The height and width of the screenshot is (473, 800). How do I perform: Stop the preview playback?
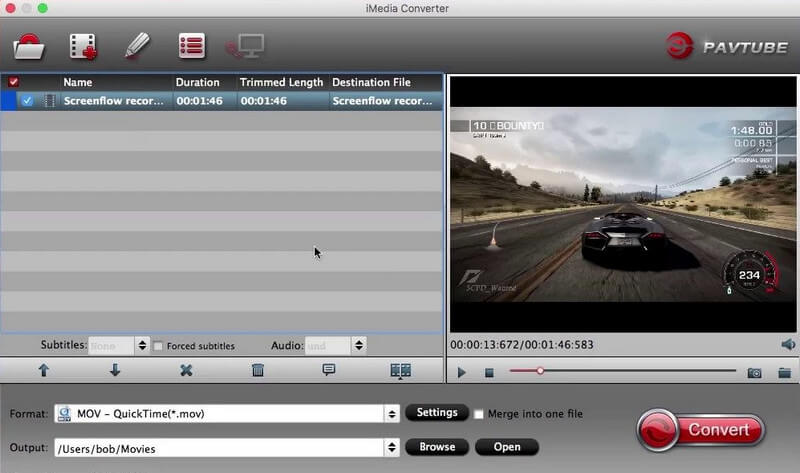click(x=489, y=373)
